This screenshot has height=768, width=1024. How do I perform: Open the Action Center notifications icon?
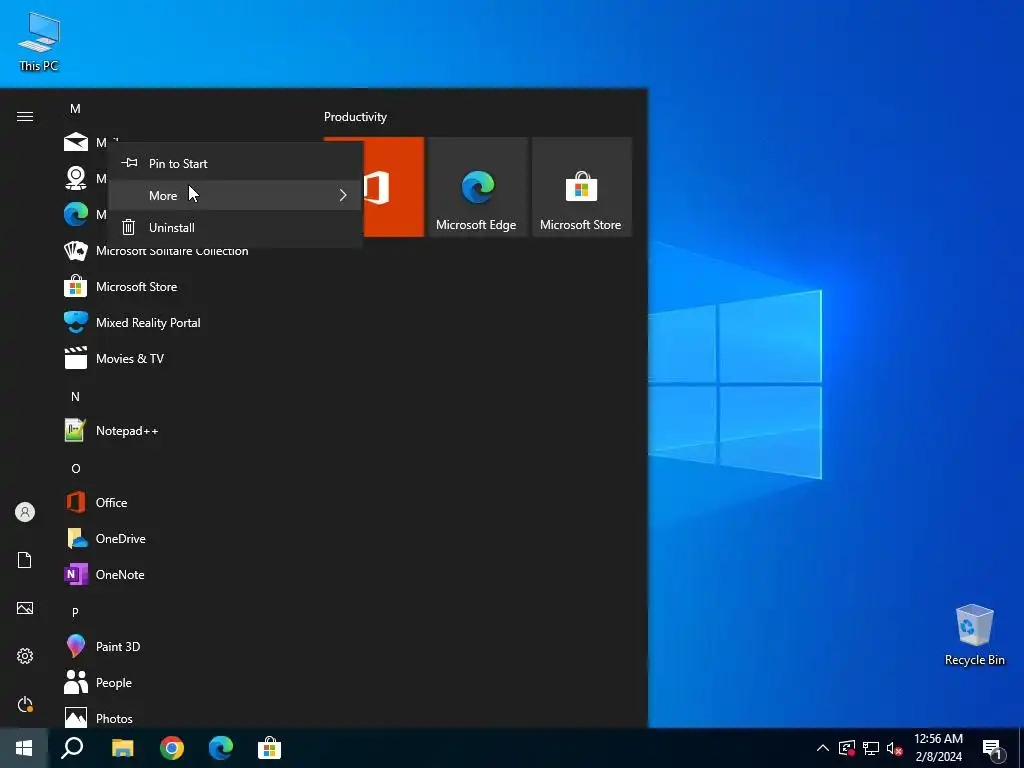coord(993,748)
